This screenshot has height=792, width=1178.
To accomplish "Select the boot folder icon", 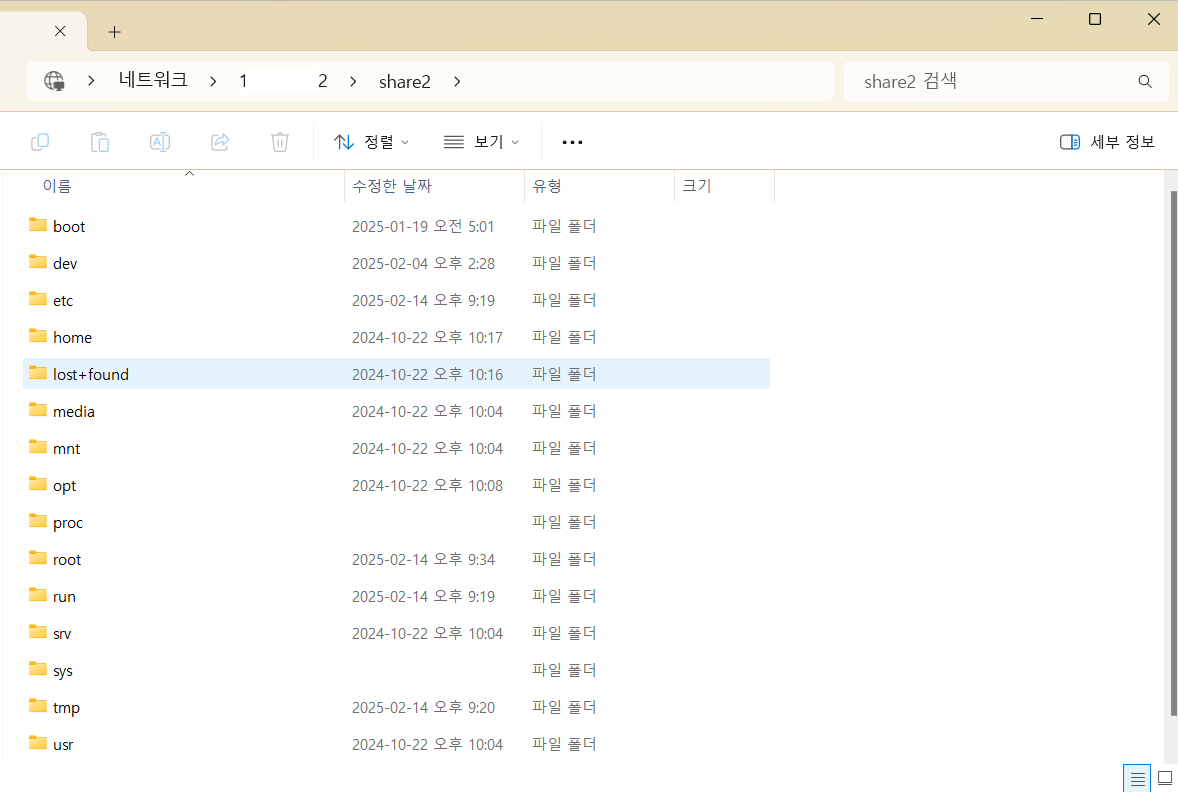I will 38,225.
